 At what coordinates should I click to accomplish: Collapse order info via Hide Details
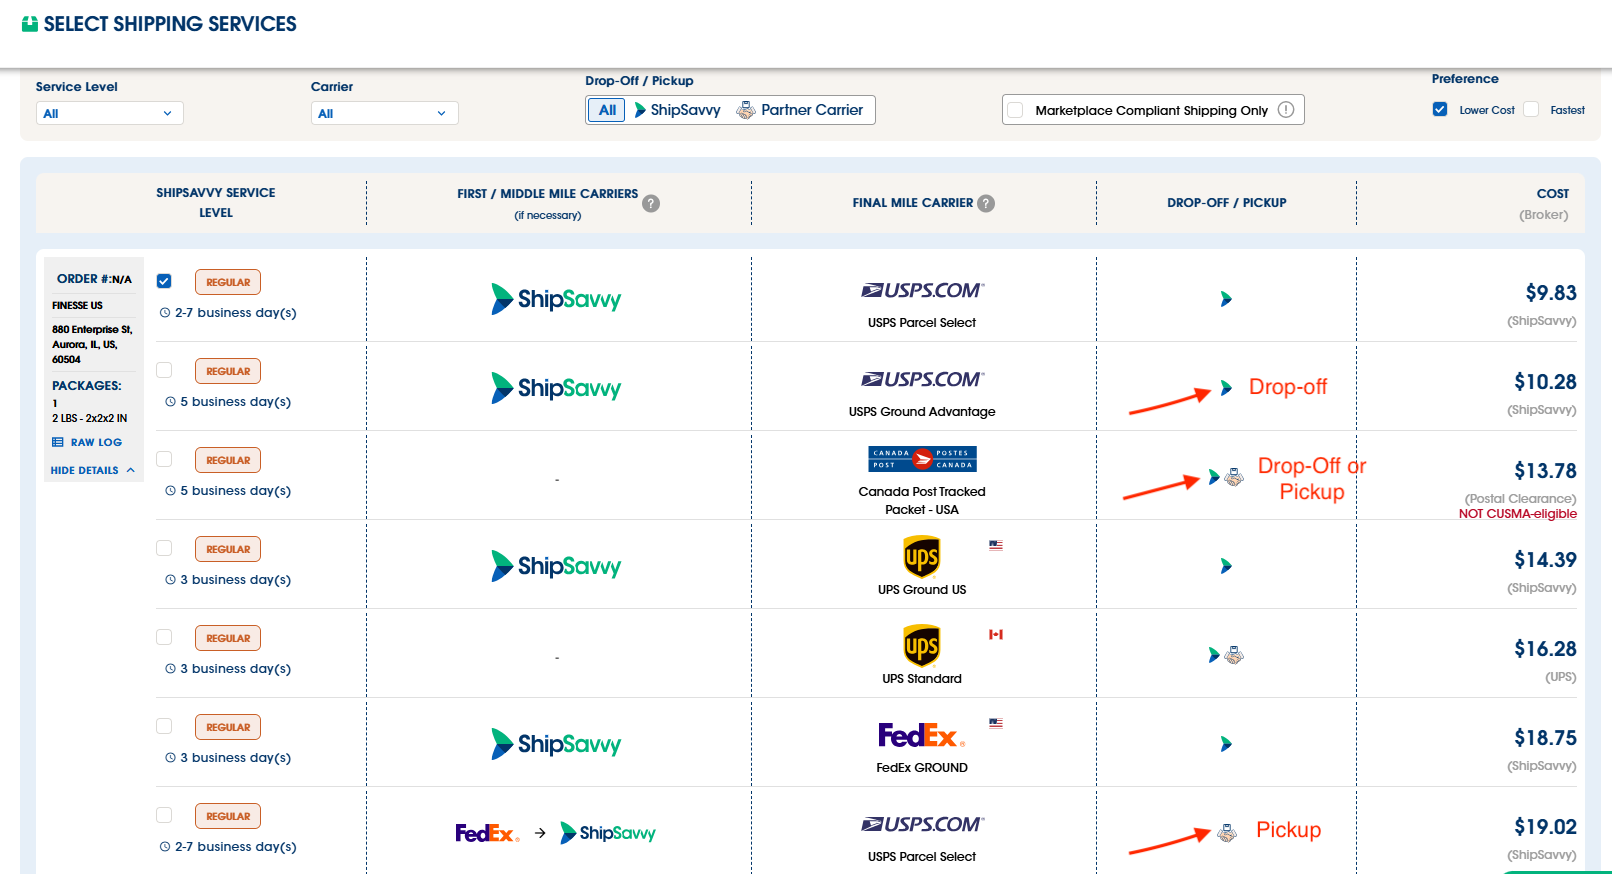pos(93,470)
